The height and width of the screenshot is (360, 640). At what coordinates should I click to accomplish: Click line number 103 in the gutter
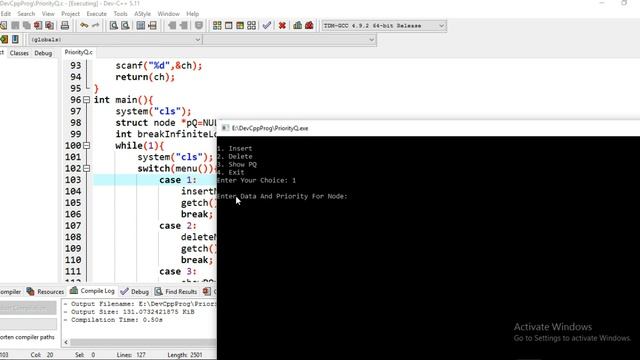73,180
